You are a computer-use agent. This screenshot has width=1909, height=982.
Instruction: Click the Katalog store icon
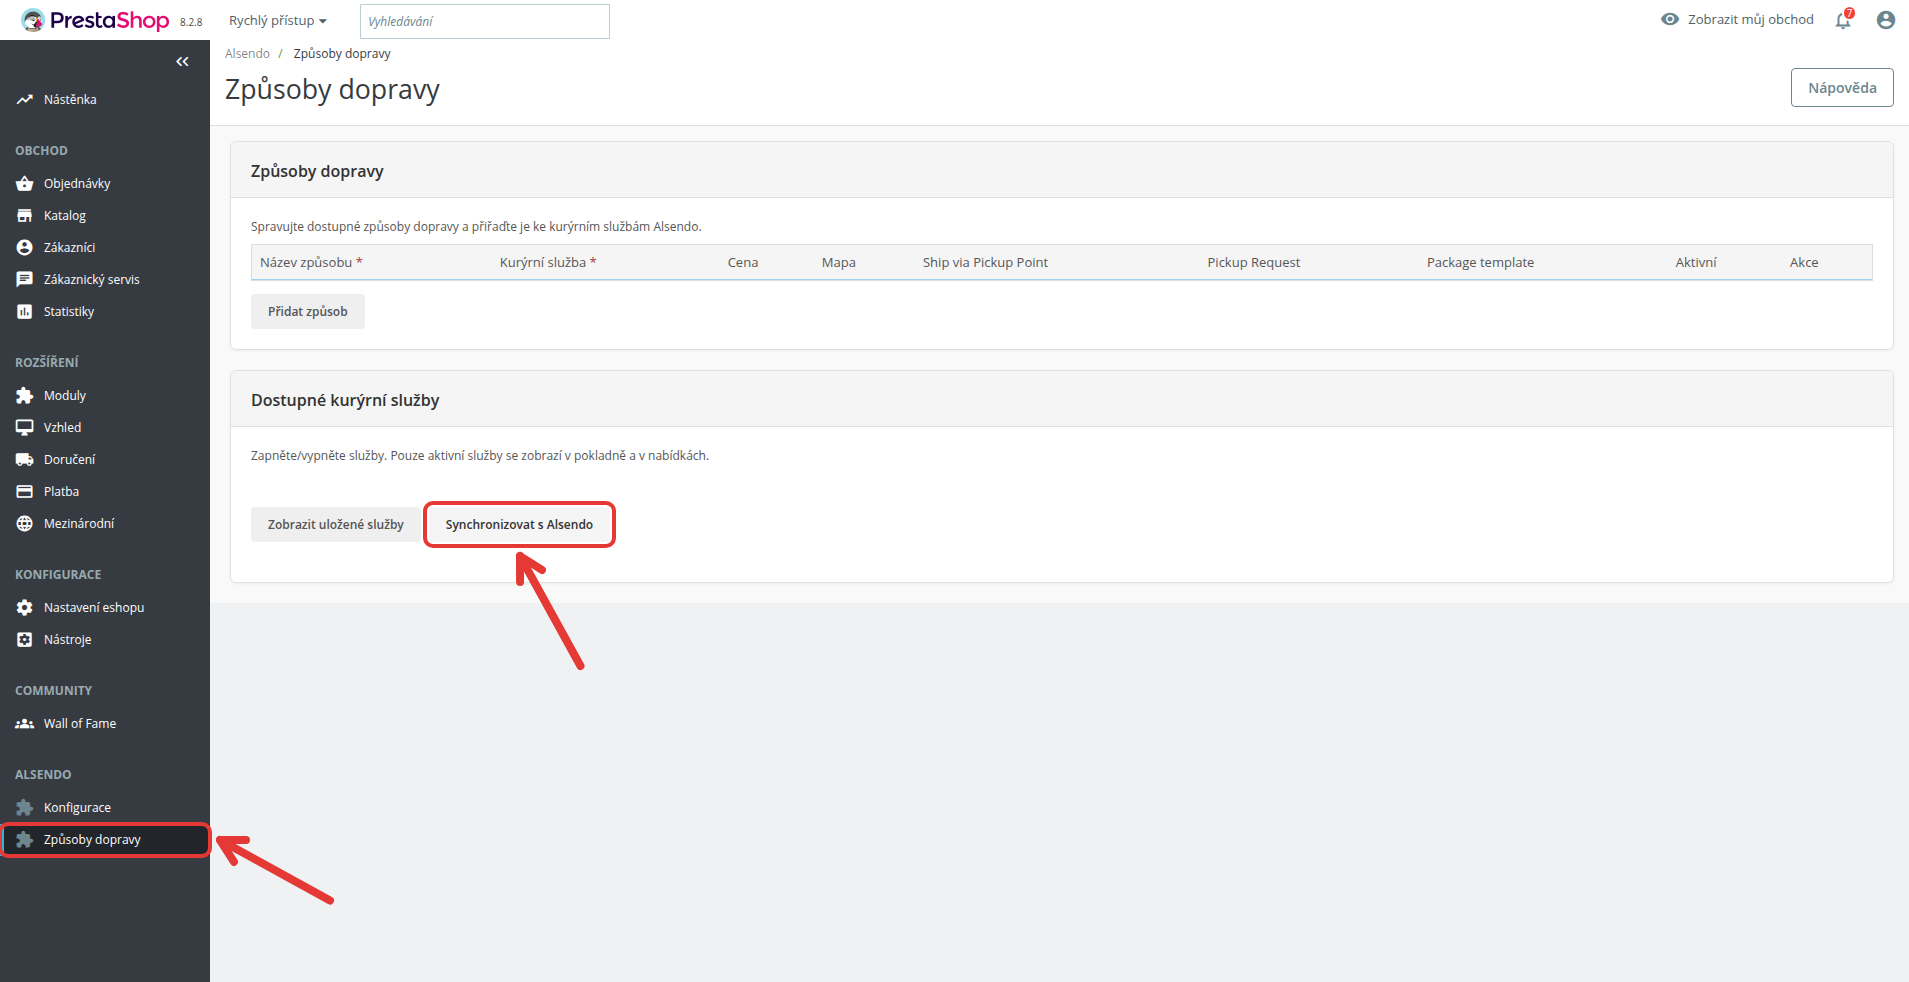[25, 216]
